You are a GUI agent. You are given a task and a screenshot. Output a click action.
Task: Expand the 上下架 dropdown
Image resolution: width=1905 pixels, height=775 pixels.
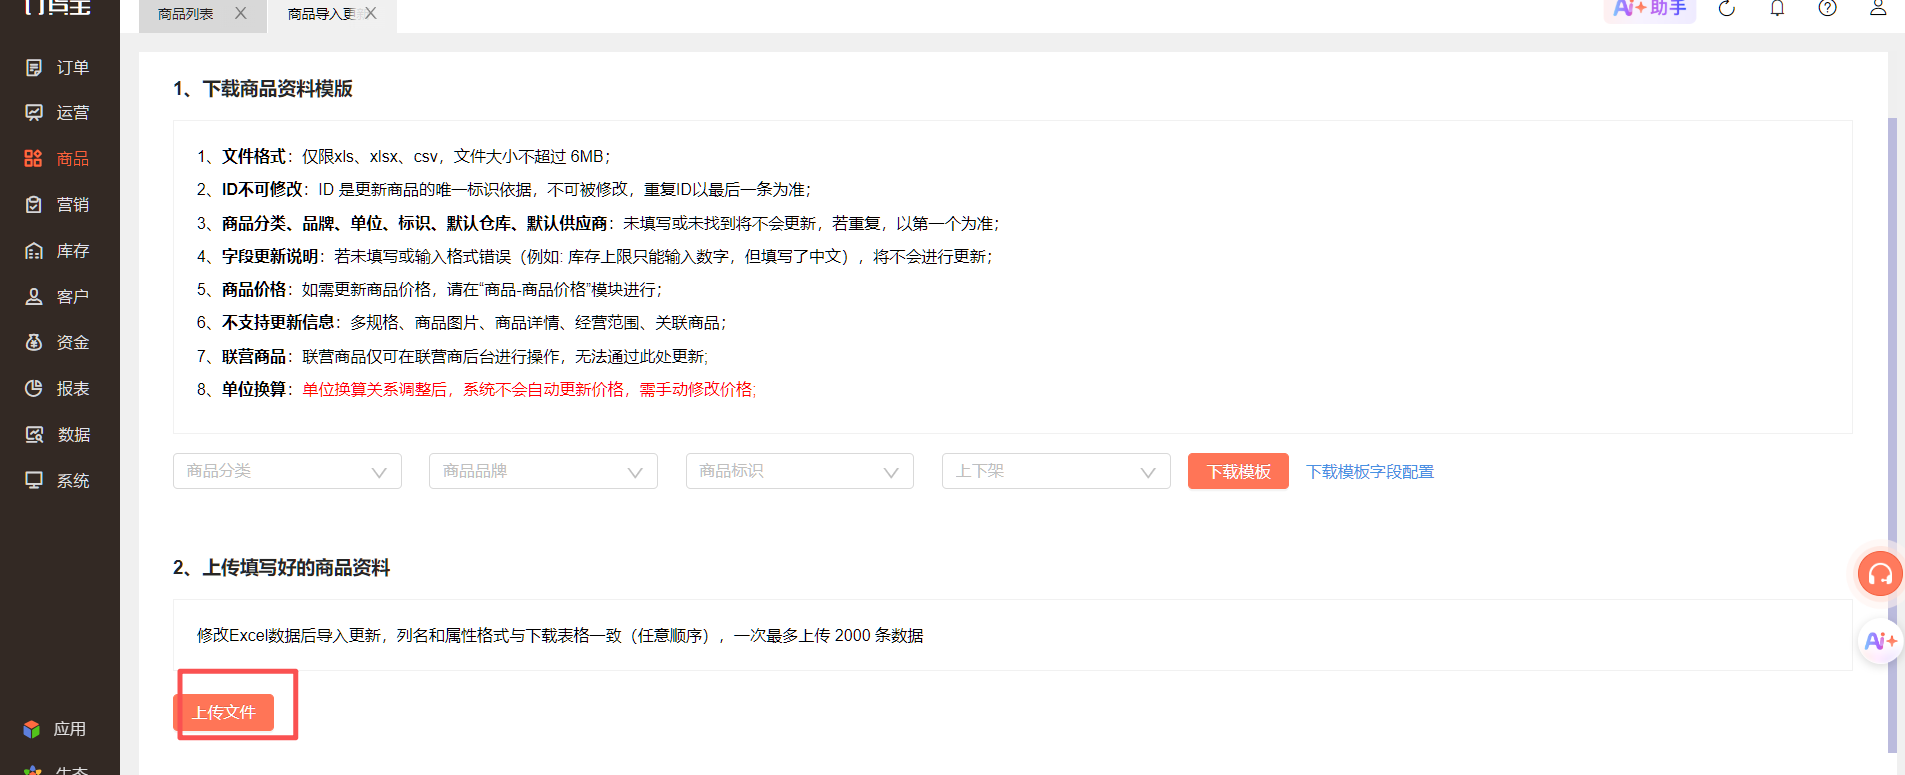pos(1056,471)
